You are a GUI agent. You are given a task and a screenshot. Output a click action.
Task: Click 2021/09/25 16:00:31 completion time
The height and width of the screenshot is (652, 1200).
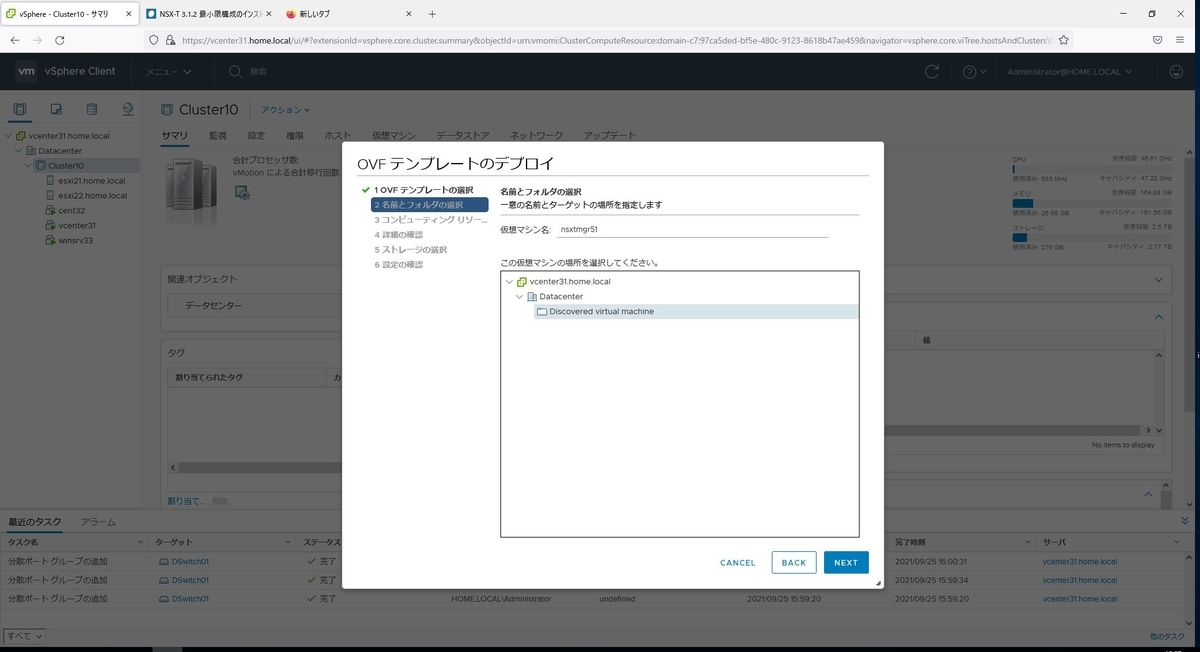coord(932,562)
